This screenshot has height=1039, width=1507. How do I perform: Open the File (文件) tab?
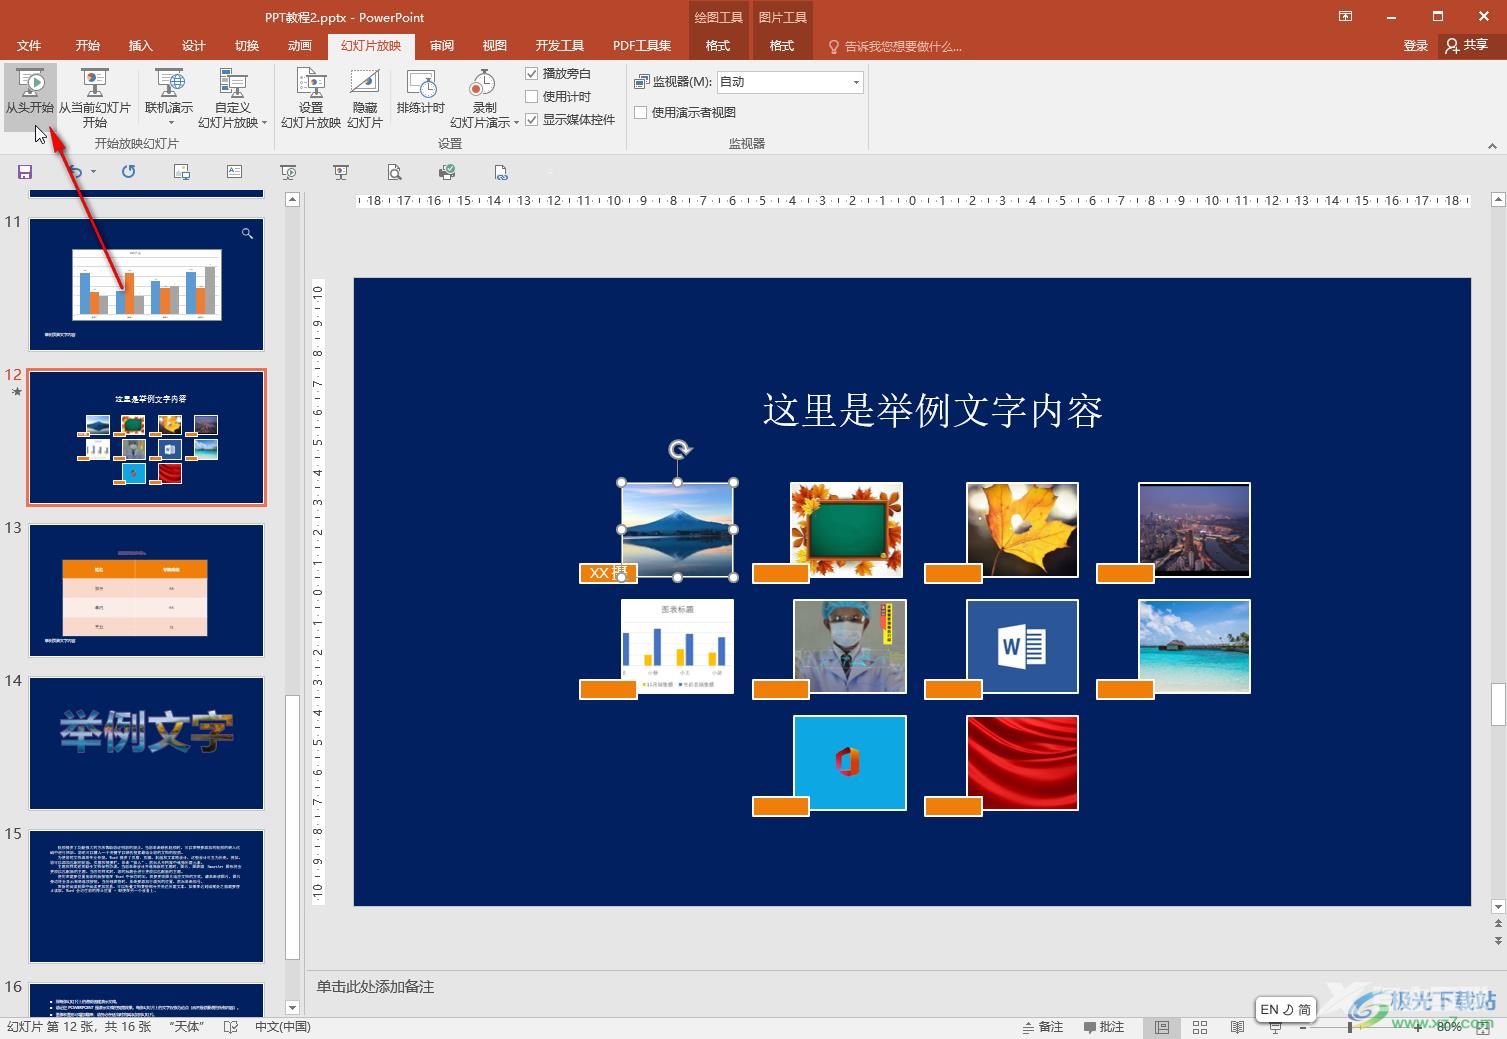tap(29, 46)
